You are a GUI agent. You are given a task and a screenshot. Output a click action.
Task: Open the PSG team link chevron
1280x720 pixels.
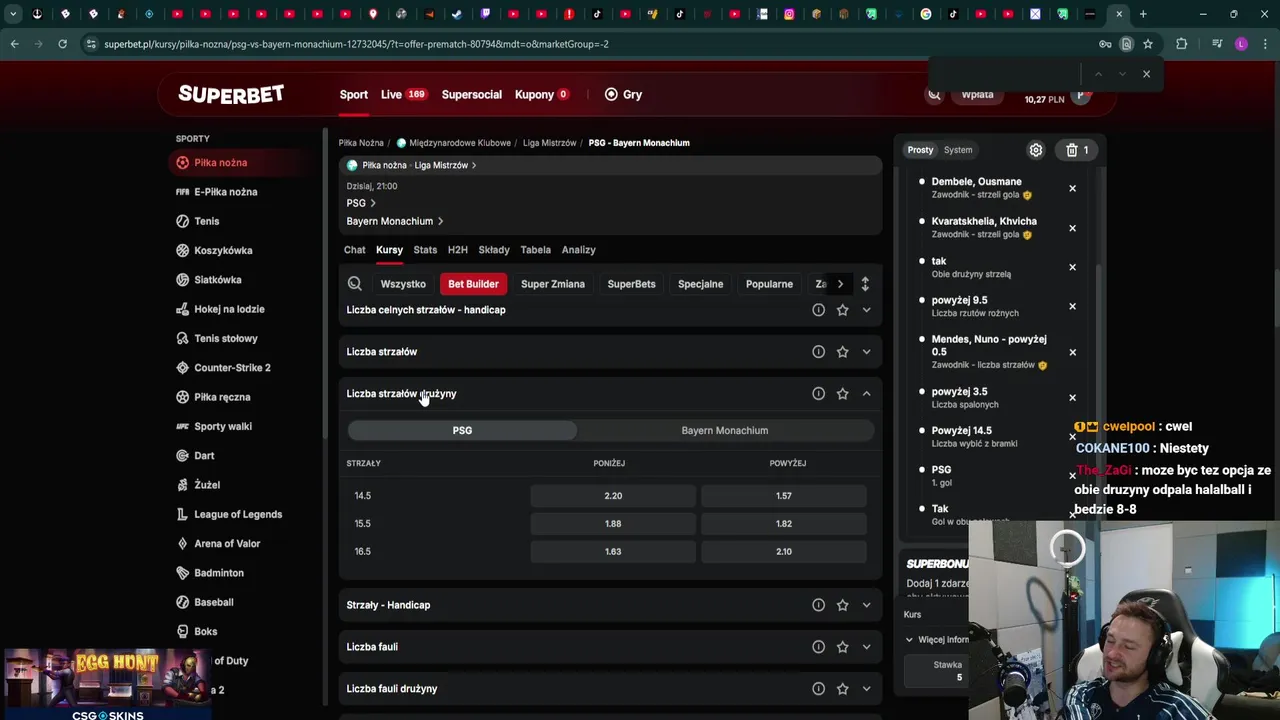373,203
